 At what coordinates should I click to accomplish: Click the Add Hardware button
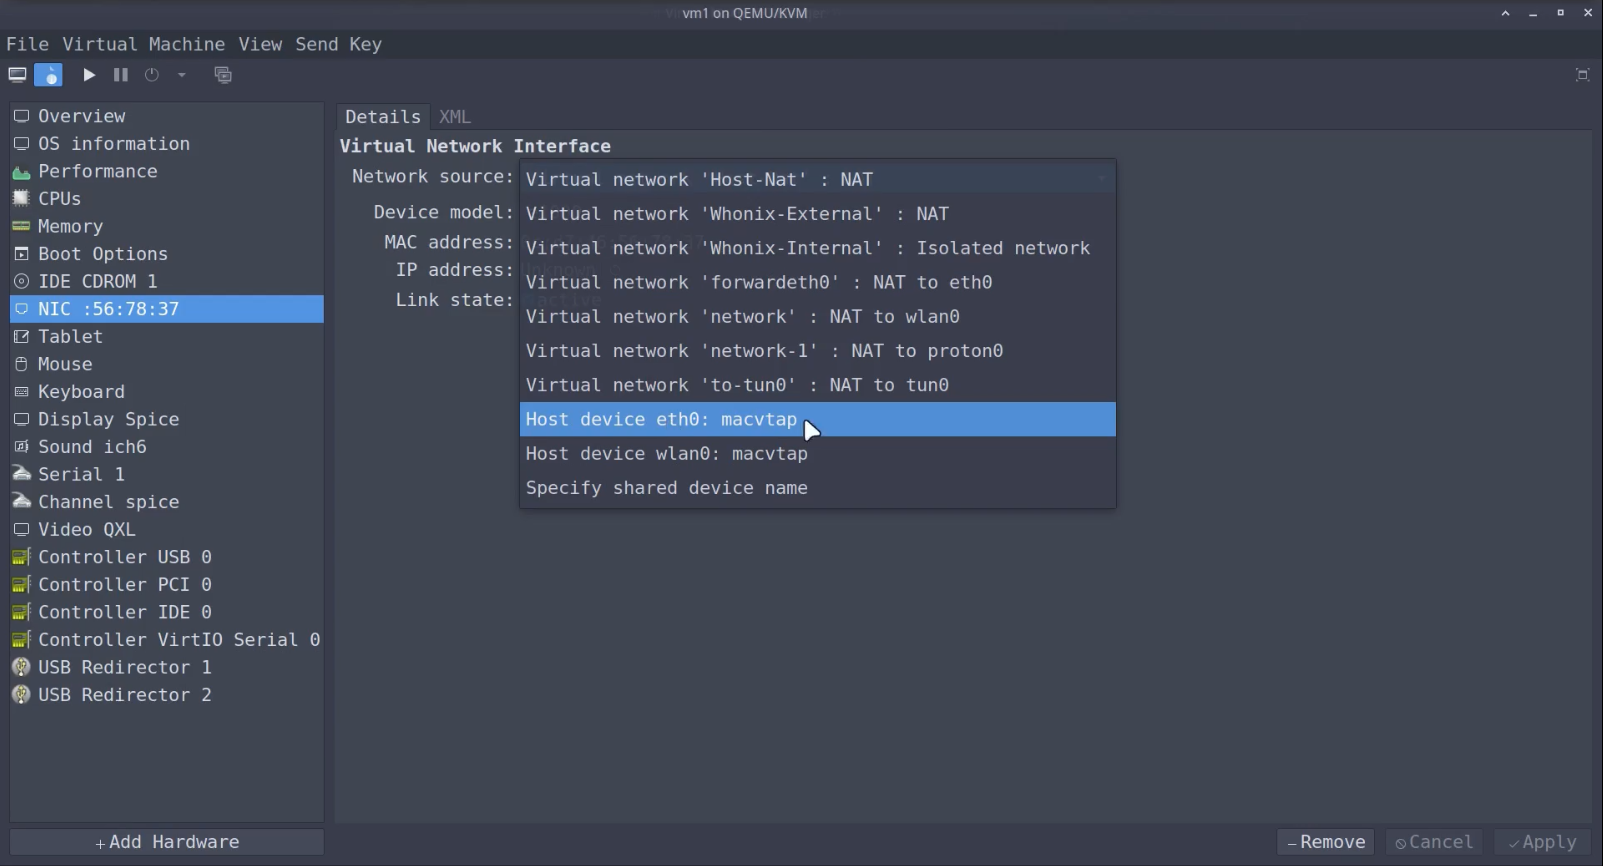tap(167, 842)
